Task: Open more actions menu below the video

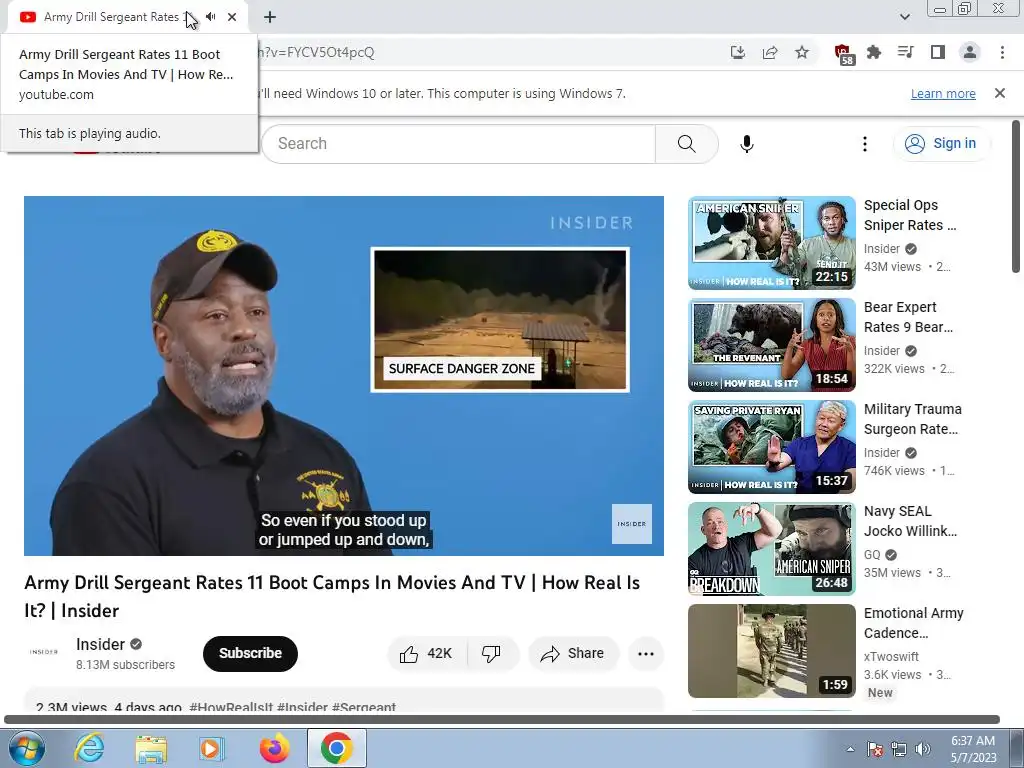Action: 646,654
